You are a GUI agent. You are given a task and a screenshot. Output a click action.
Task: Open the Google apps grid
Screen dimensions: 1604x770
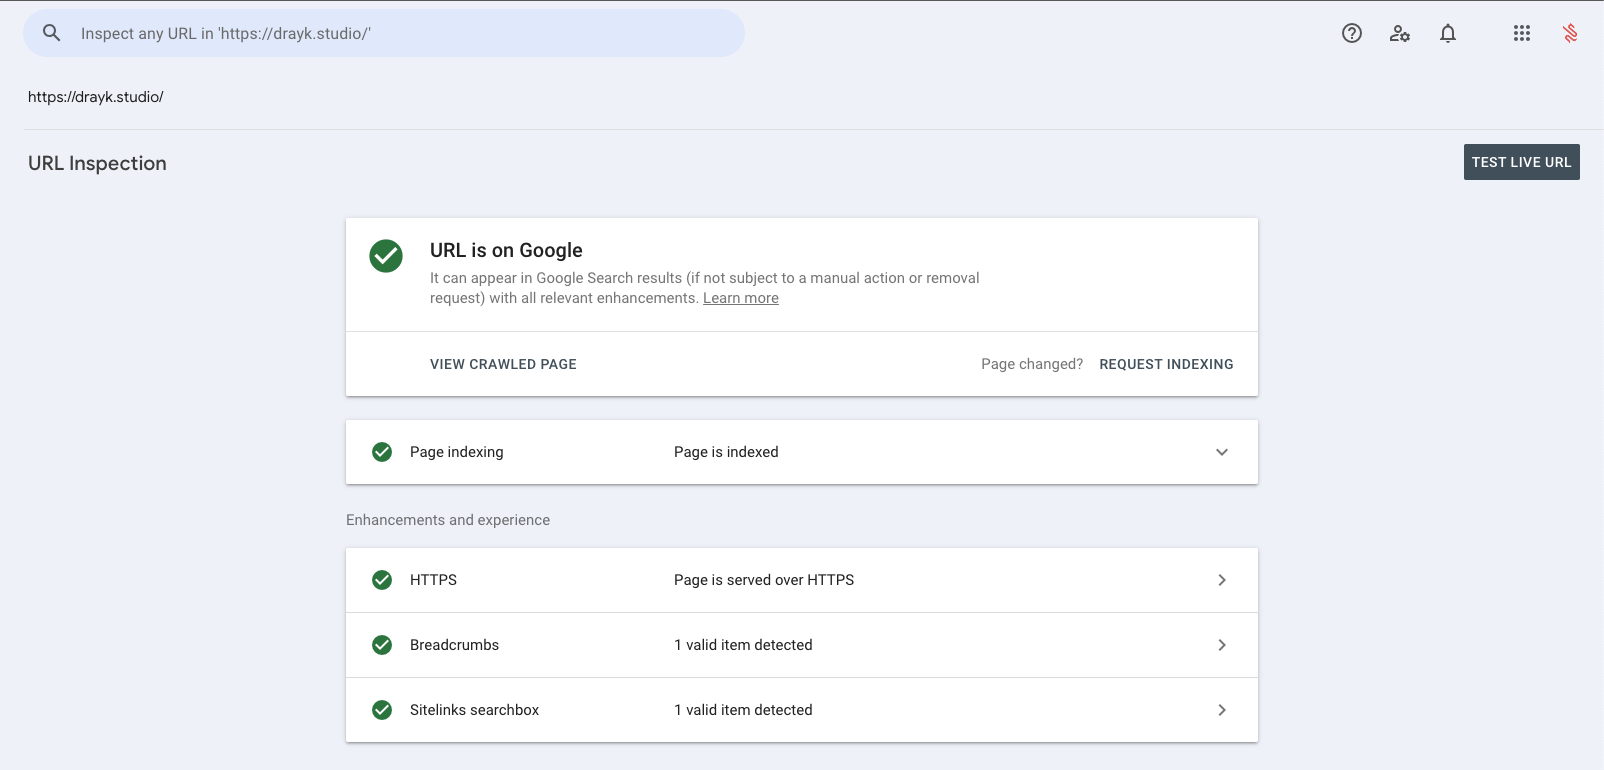[x=1522, y=33]
